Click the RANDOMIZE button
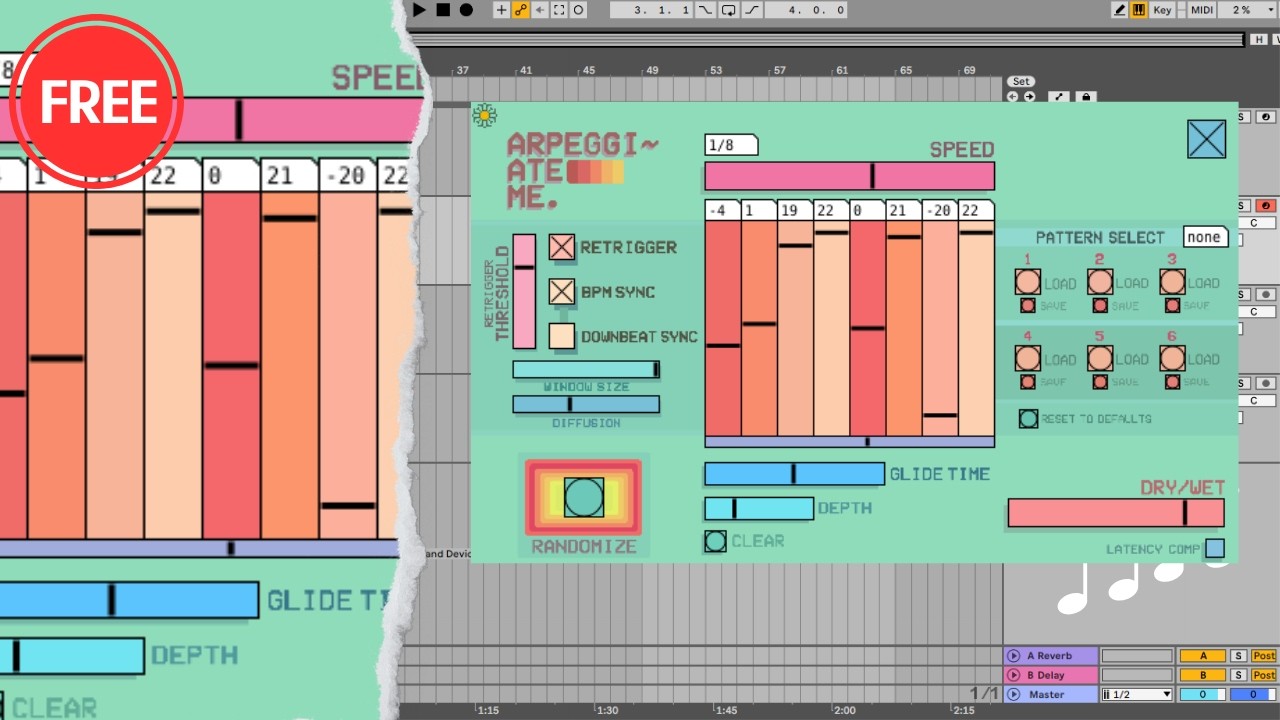 pyautogui.click(x=584, y=497)
